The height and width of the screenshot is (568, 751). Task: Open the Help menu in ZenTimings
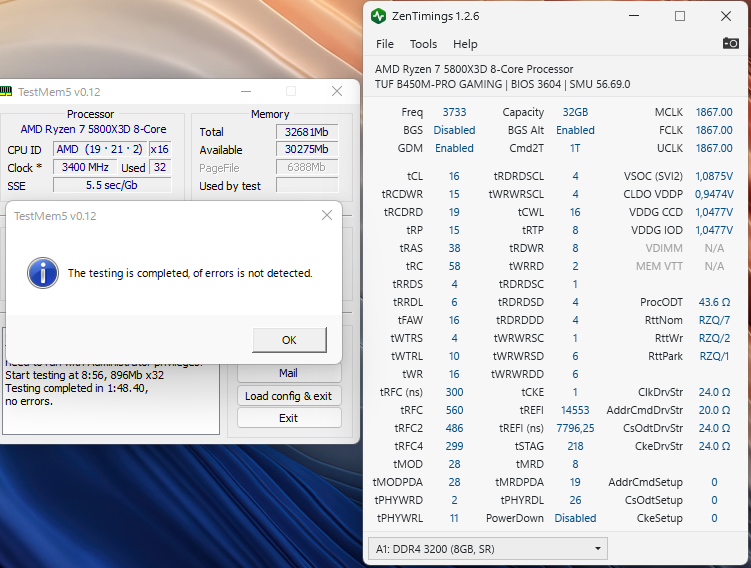coord(465,44)
